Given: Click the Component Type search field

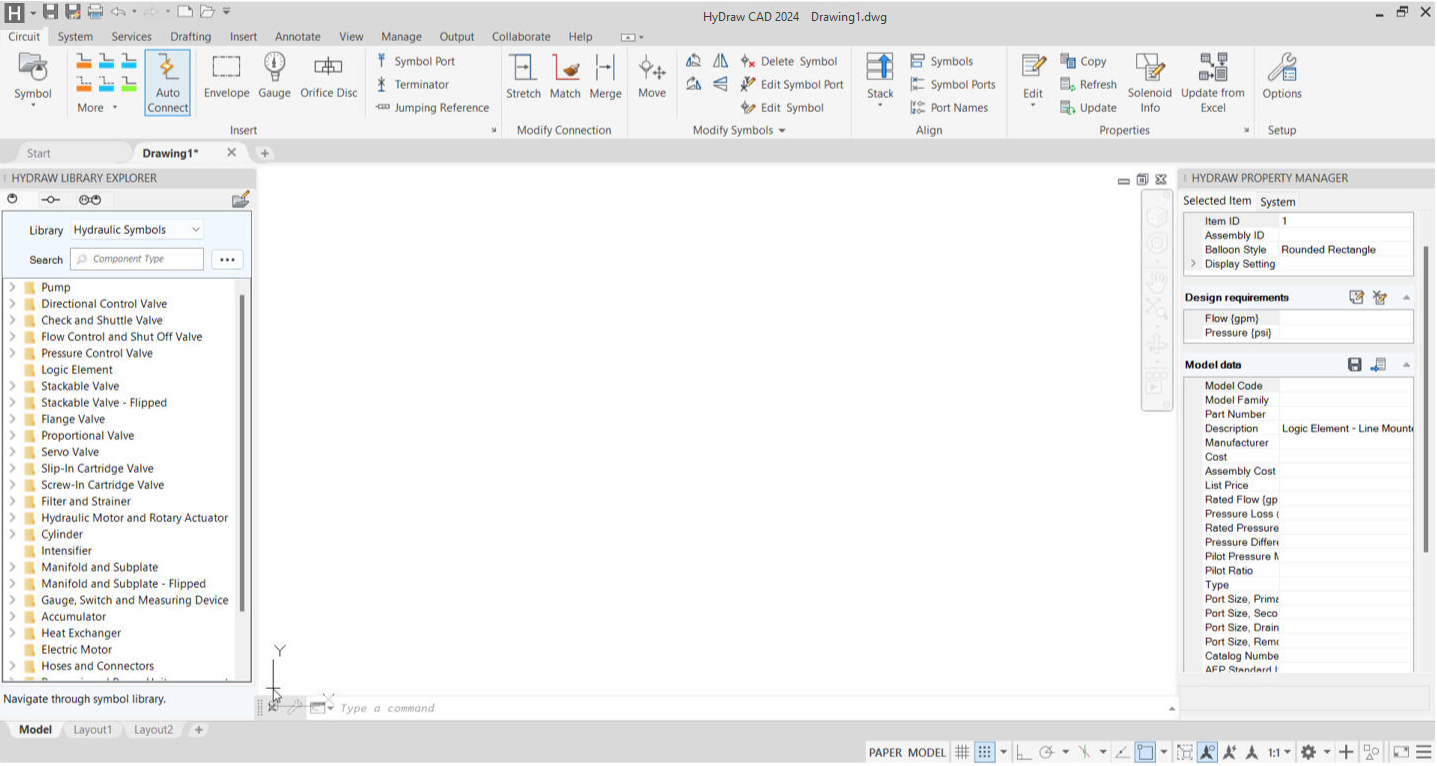Looking at the screenshot, I should click(x=137, y=260).
